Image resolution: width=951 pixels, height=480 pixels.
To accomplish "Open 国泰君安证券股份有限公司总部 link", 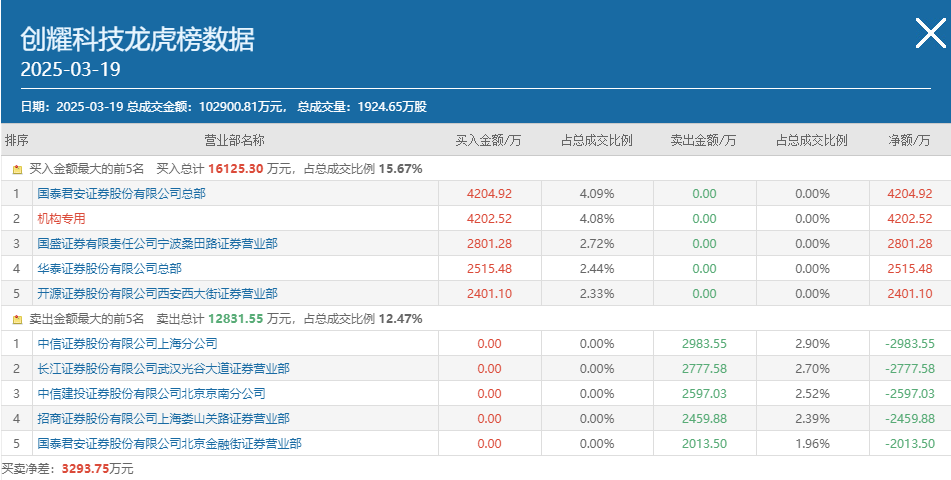I will [x=121, y=194].
